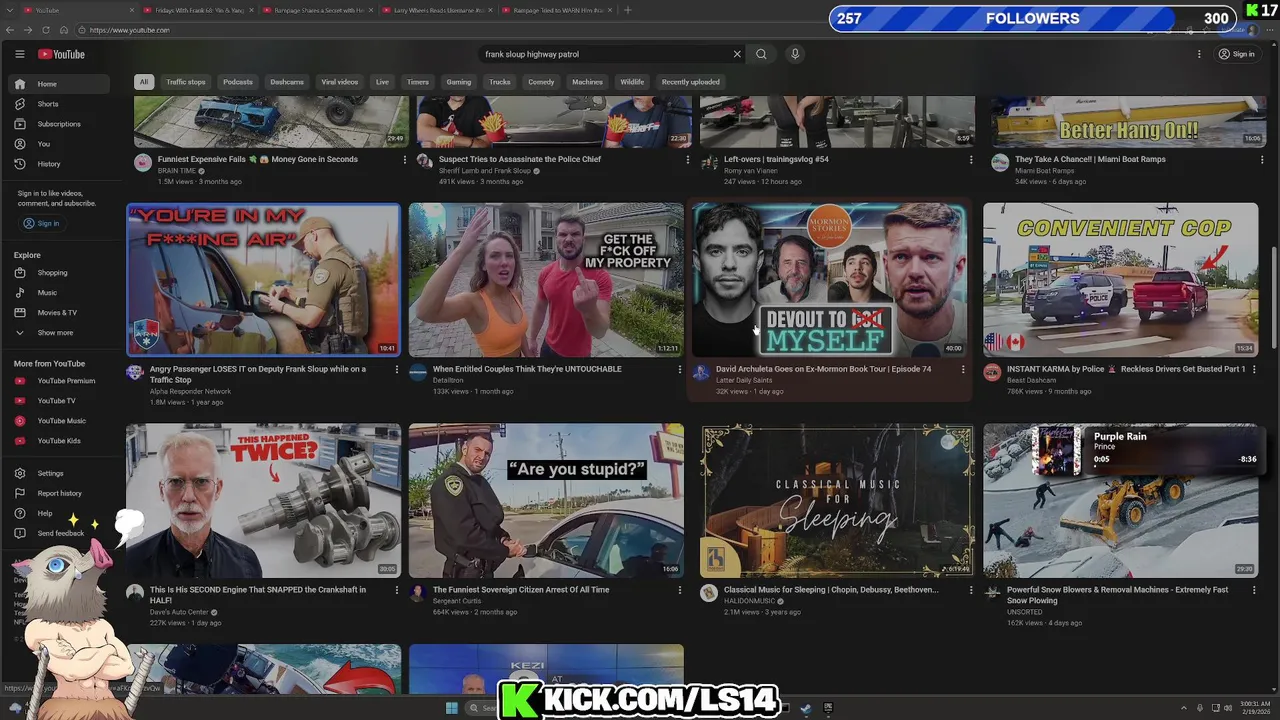Open Shorts in the sidebar
Image resolution: width=1280 pixels, height=720 pixels.
coord(60,104)
